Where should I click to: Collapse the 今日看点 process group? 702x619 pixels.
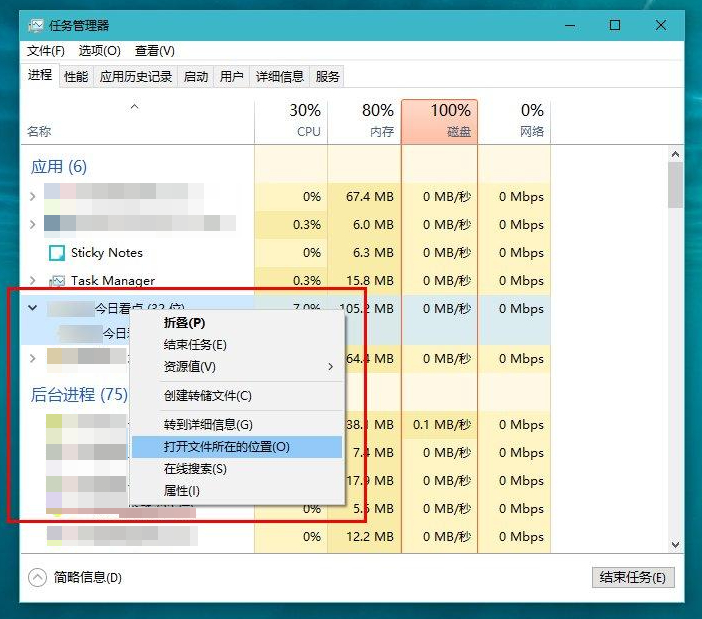(x=33, y=309)
